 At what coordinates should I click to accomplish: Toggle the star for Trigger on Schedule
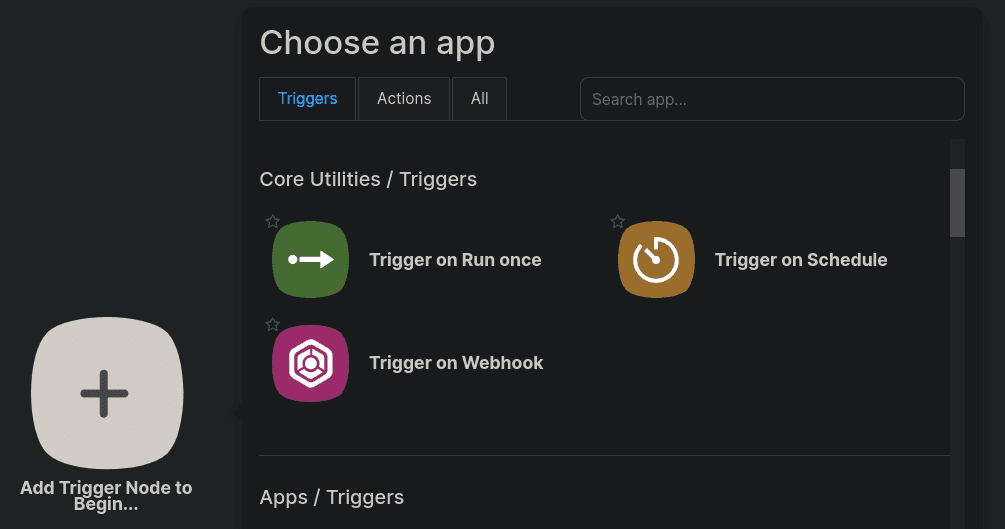[617, 222]
